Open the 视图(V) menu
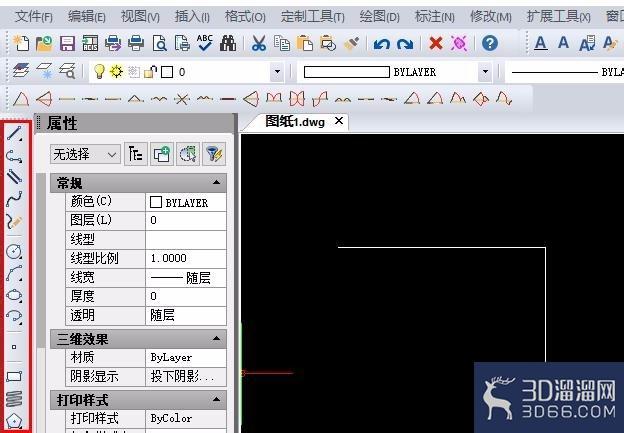624x433 pixels. tap(140, 17)
